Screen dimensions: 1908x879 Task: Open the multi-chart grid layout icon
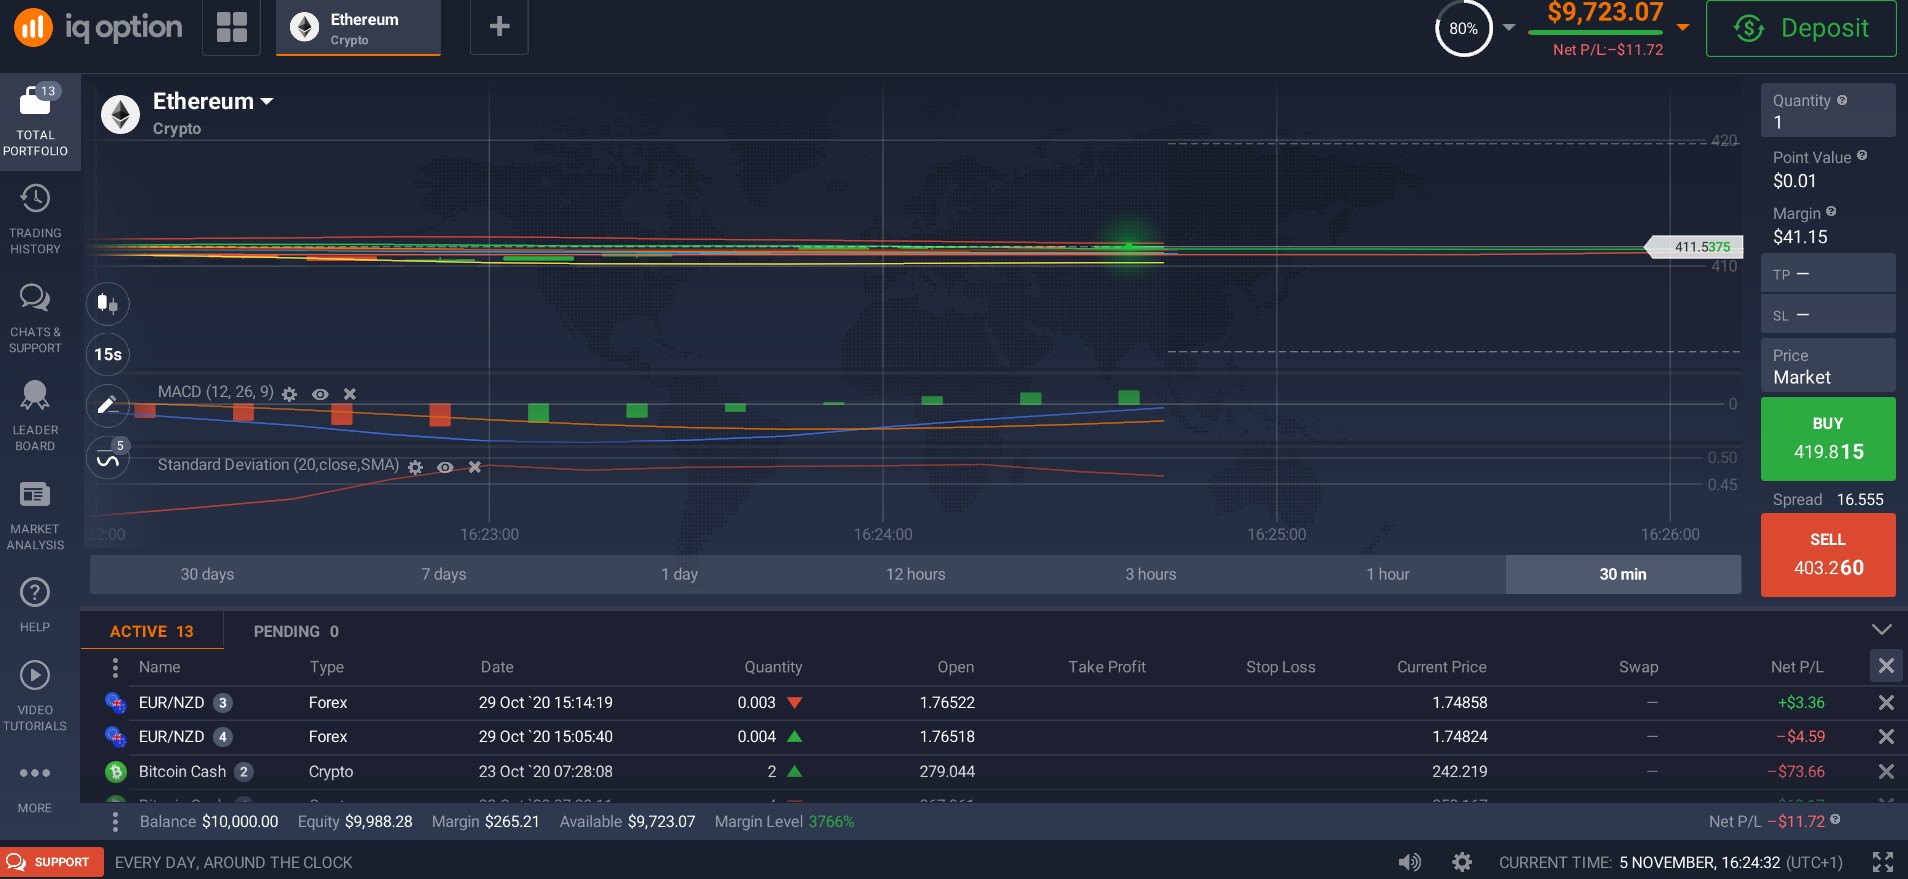231,27
